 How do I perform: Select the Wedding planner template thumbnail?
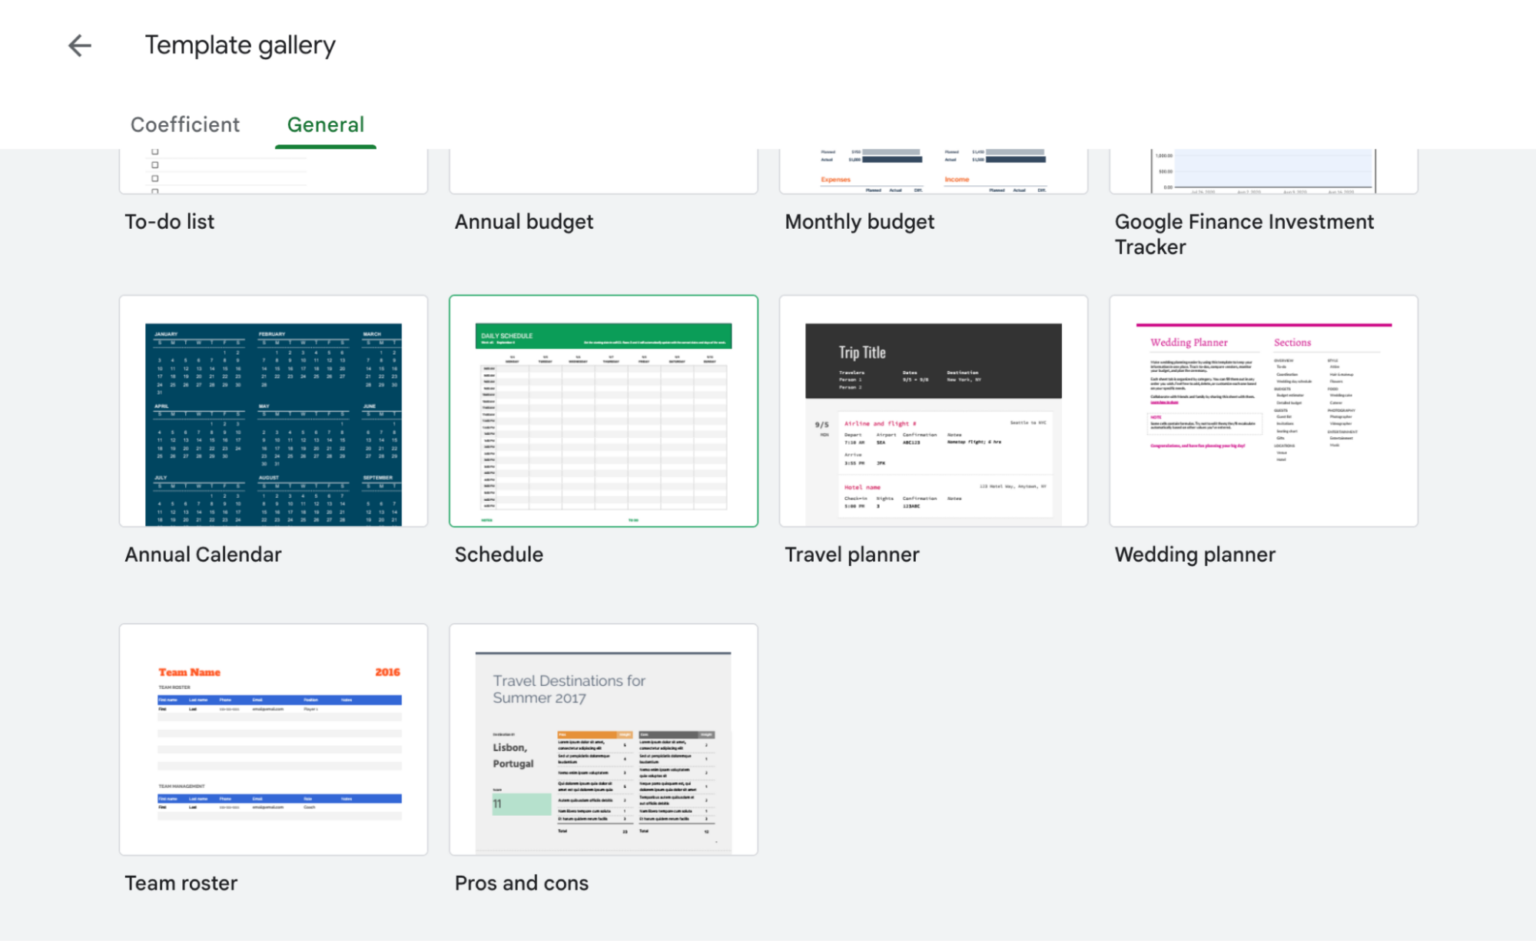1263,411
